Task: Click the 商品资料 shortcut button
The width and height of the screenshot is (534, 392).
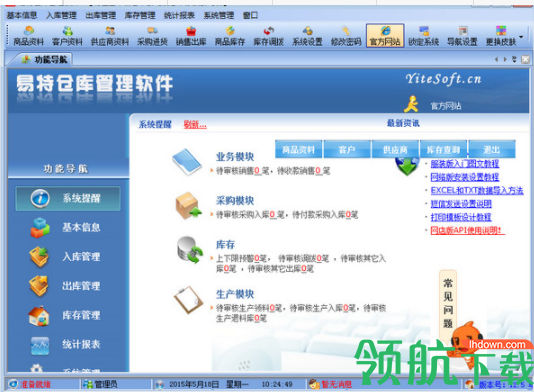Action: click(x=298, y=150)
